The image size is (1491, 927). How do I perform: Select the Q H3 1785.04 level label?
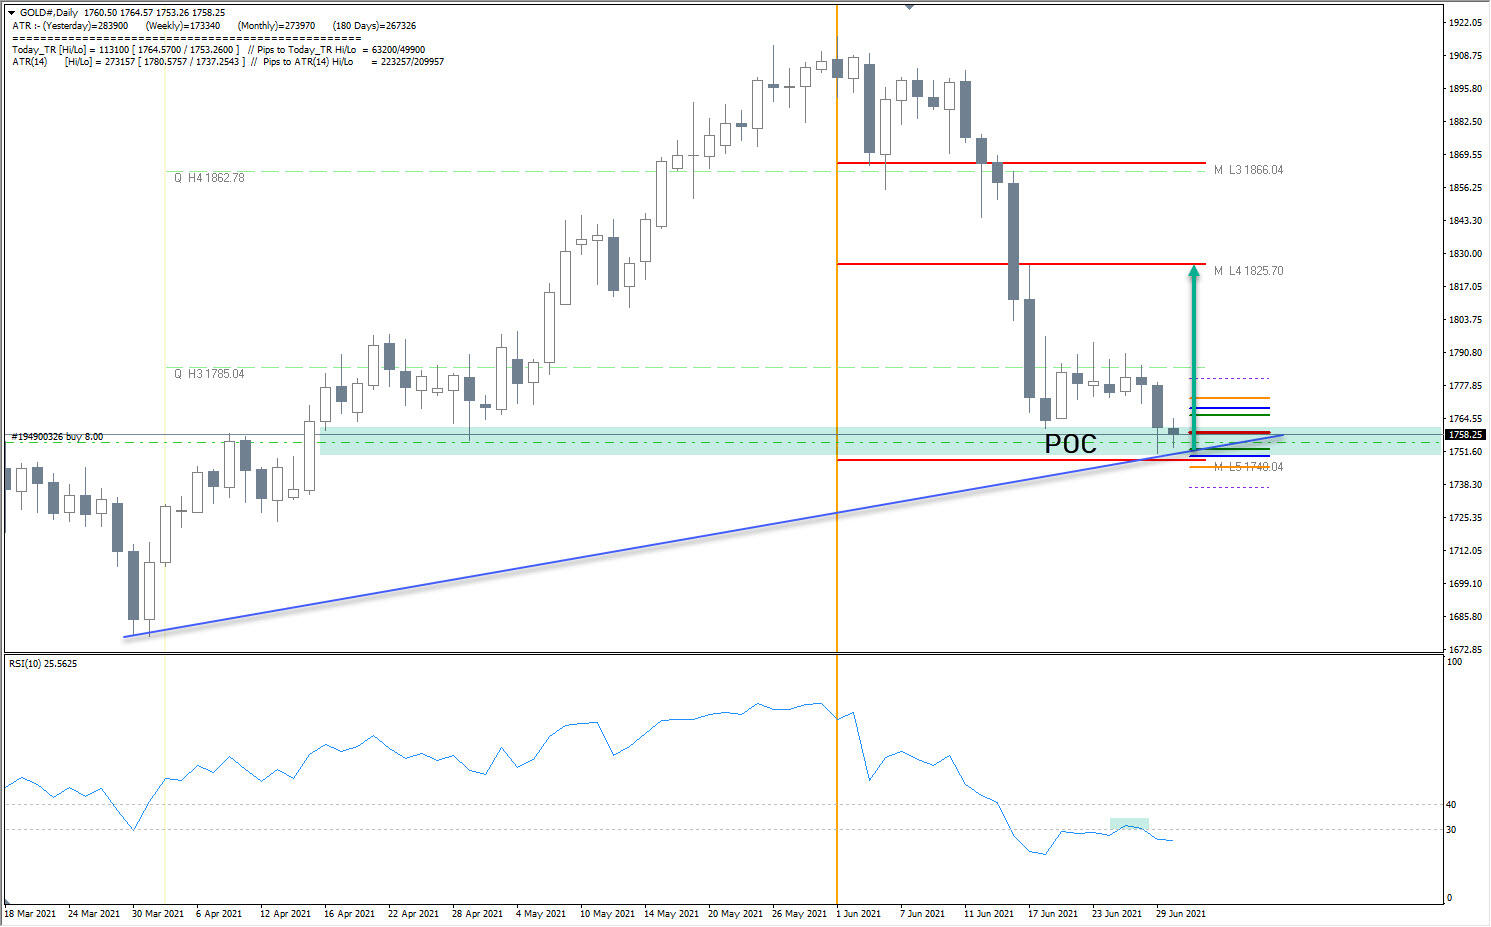coord(209,374)
